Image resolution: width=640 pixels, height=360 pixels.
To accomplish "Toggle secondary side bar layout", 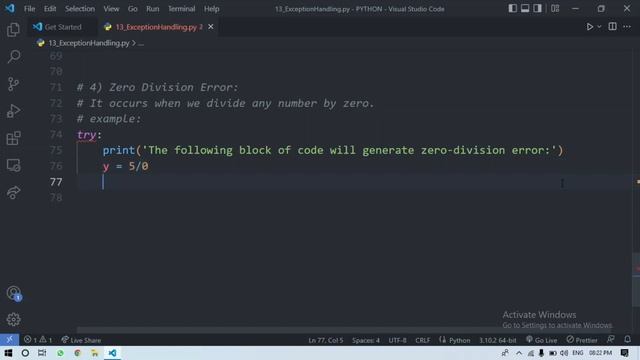I will (x=538, y=9).
